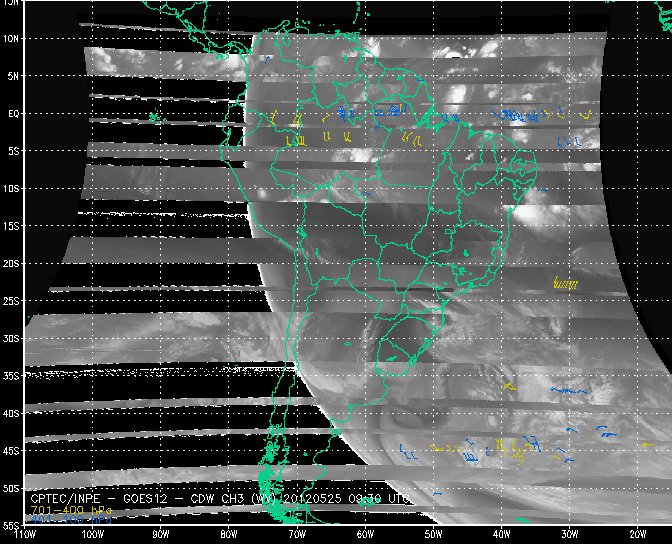Viewport: 672px width, 544px height.
Task: Click the 60W longitude label
Action: [365, 534]
